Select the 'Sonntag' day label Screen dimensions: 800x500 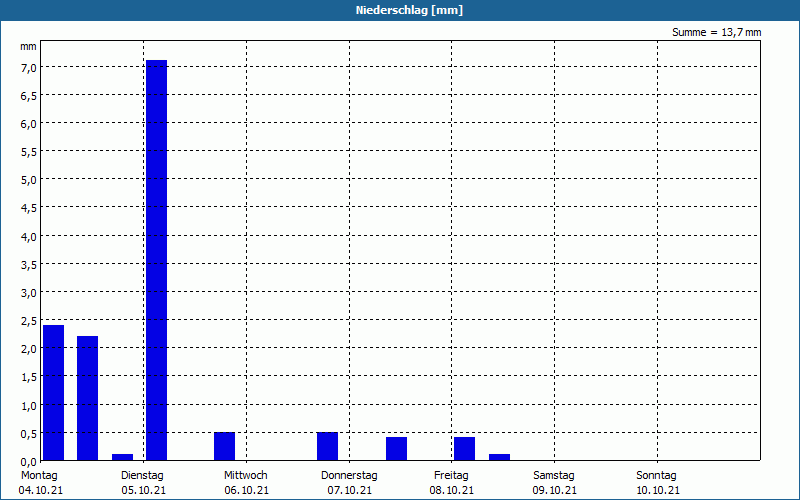point(657,476)
